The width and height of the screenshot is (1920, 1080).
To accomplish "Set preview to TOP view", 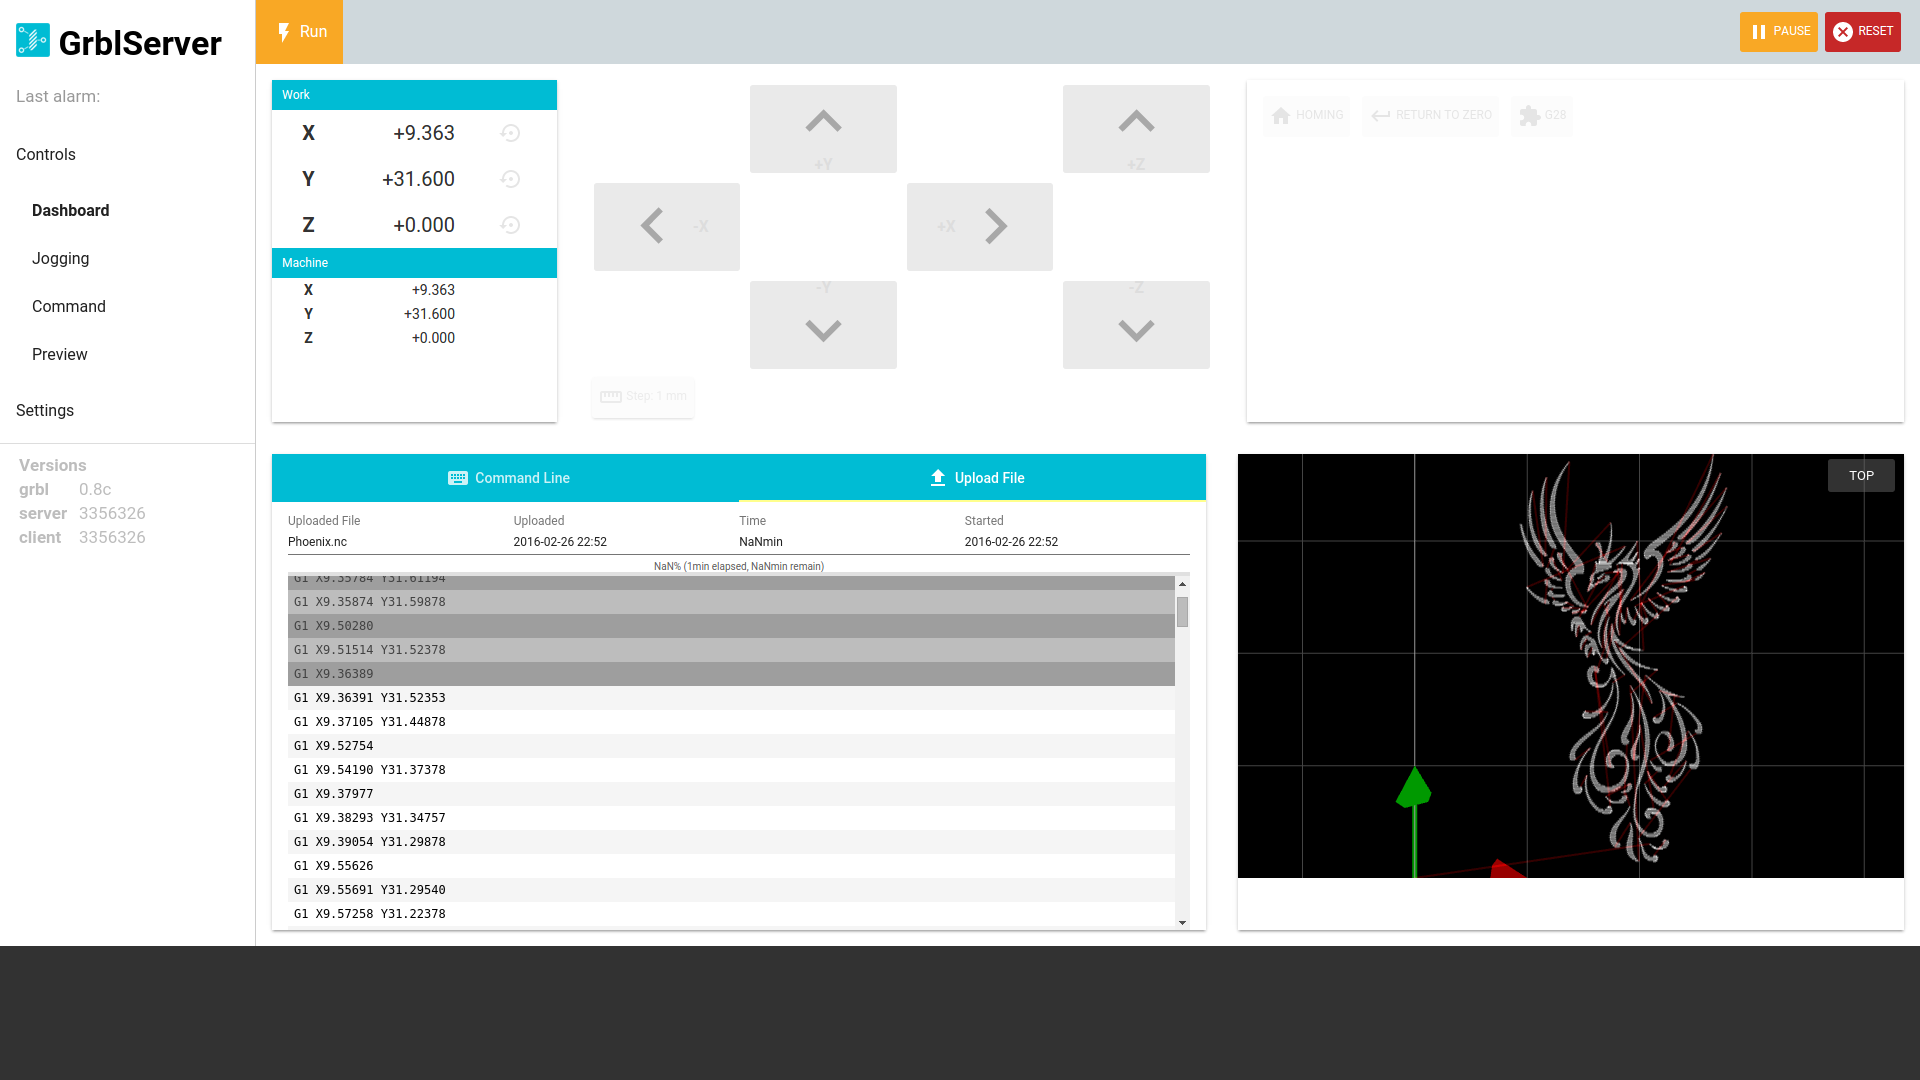I will click(1861, 476).
